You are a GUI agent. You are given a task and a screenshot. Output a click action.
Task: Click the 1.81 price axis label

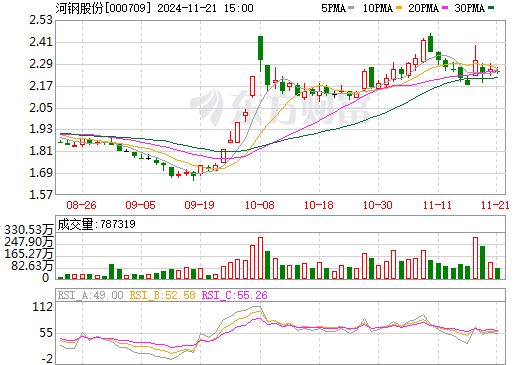[x=41, y=151]
